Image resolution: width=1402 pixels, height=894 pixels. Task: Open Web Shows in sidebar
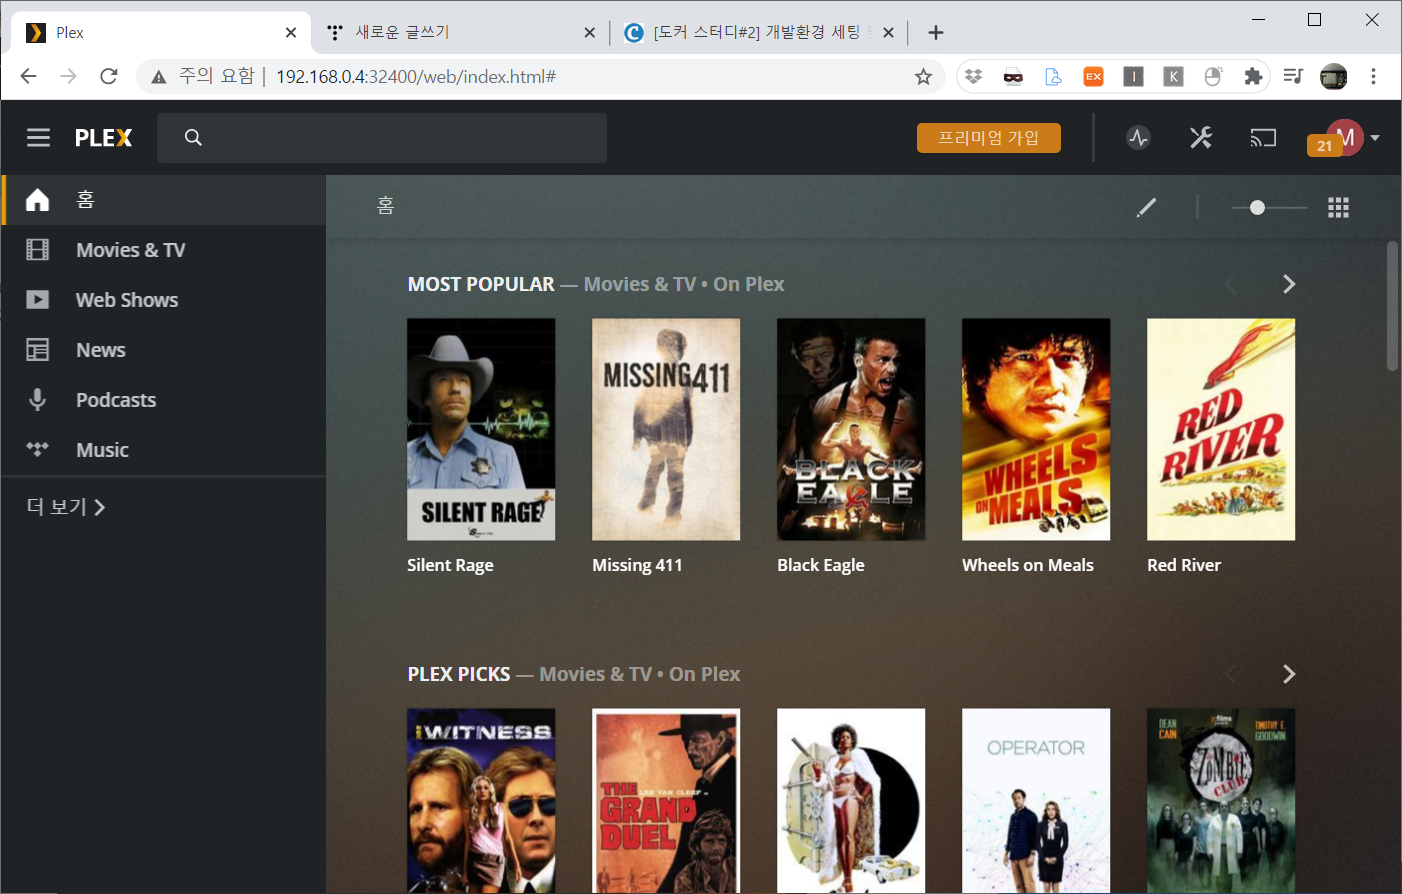click(x=164, y=300)
